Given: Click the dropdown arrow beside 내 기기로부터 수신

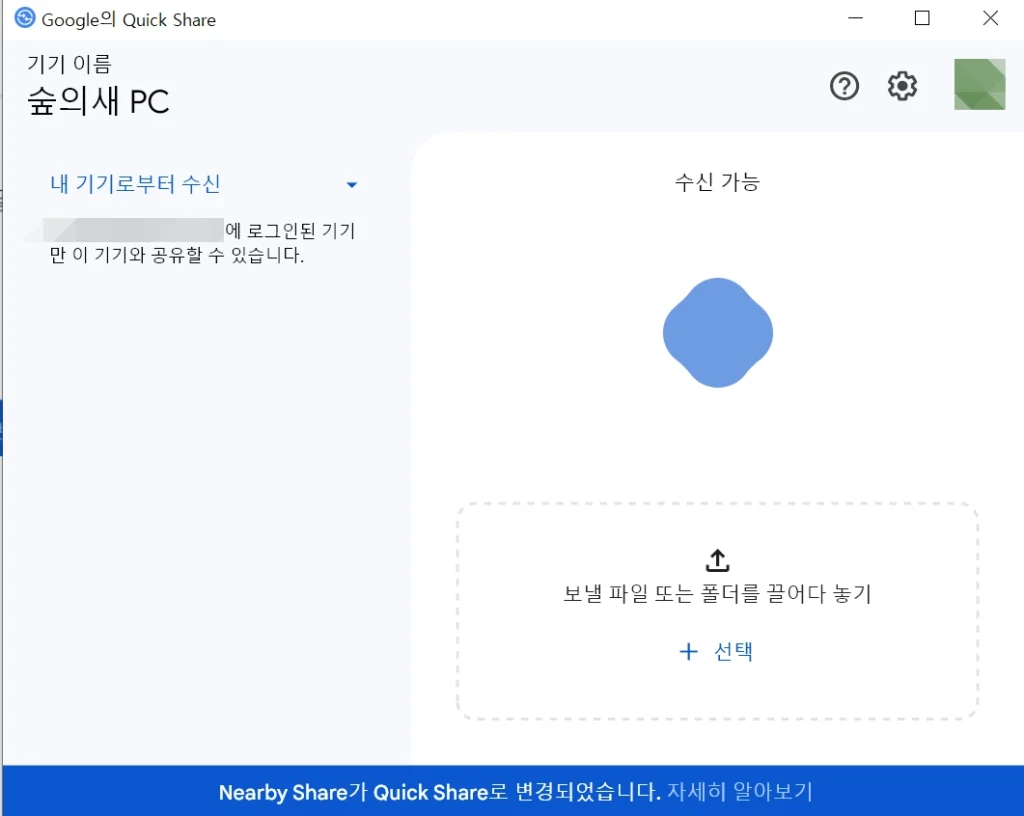Looking at the screenshot, I should (x=351, y=185).
